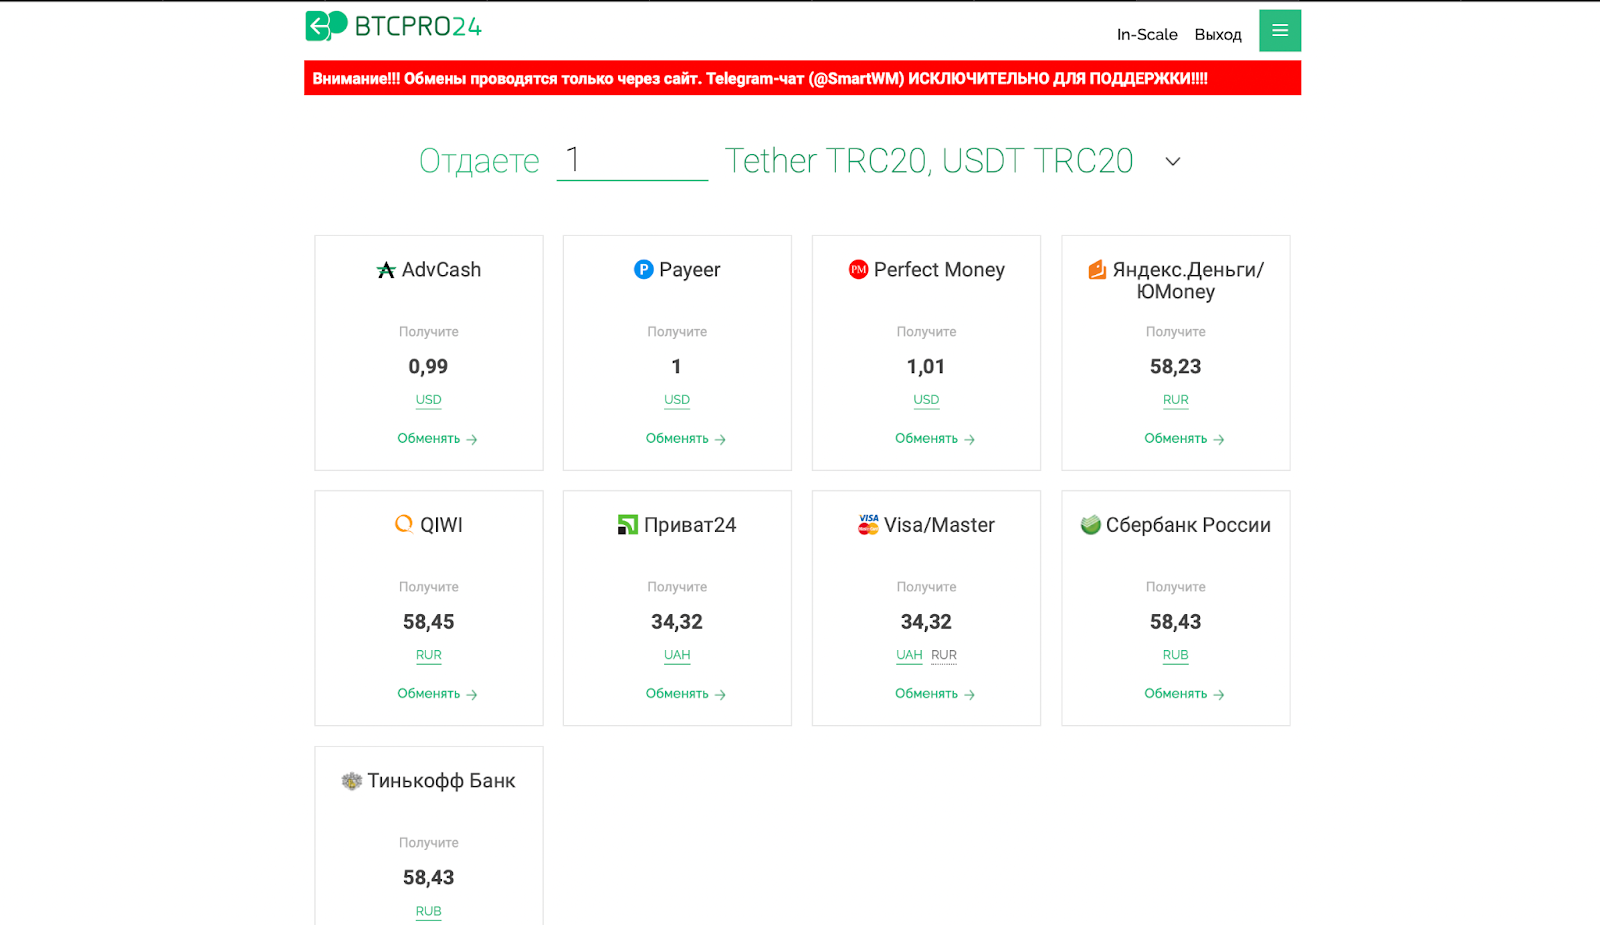Click Обменять in the Visa/Master card
The width and height of the screenshot is (1600, 925).
coord(935,694)
